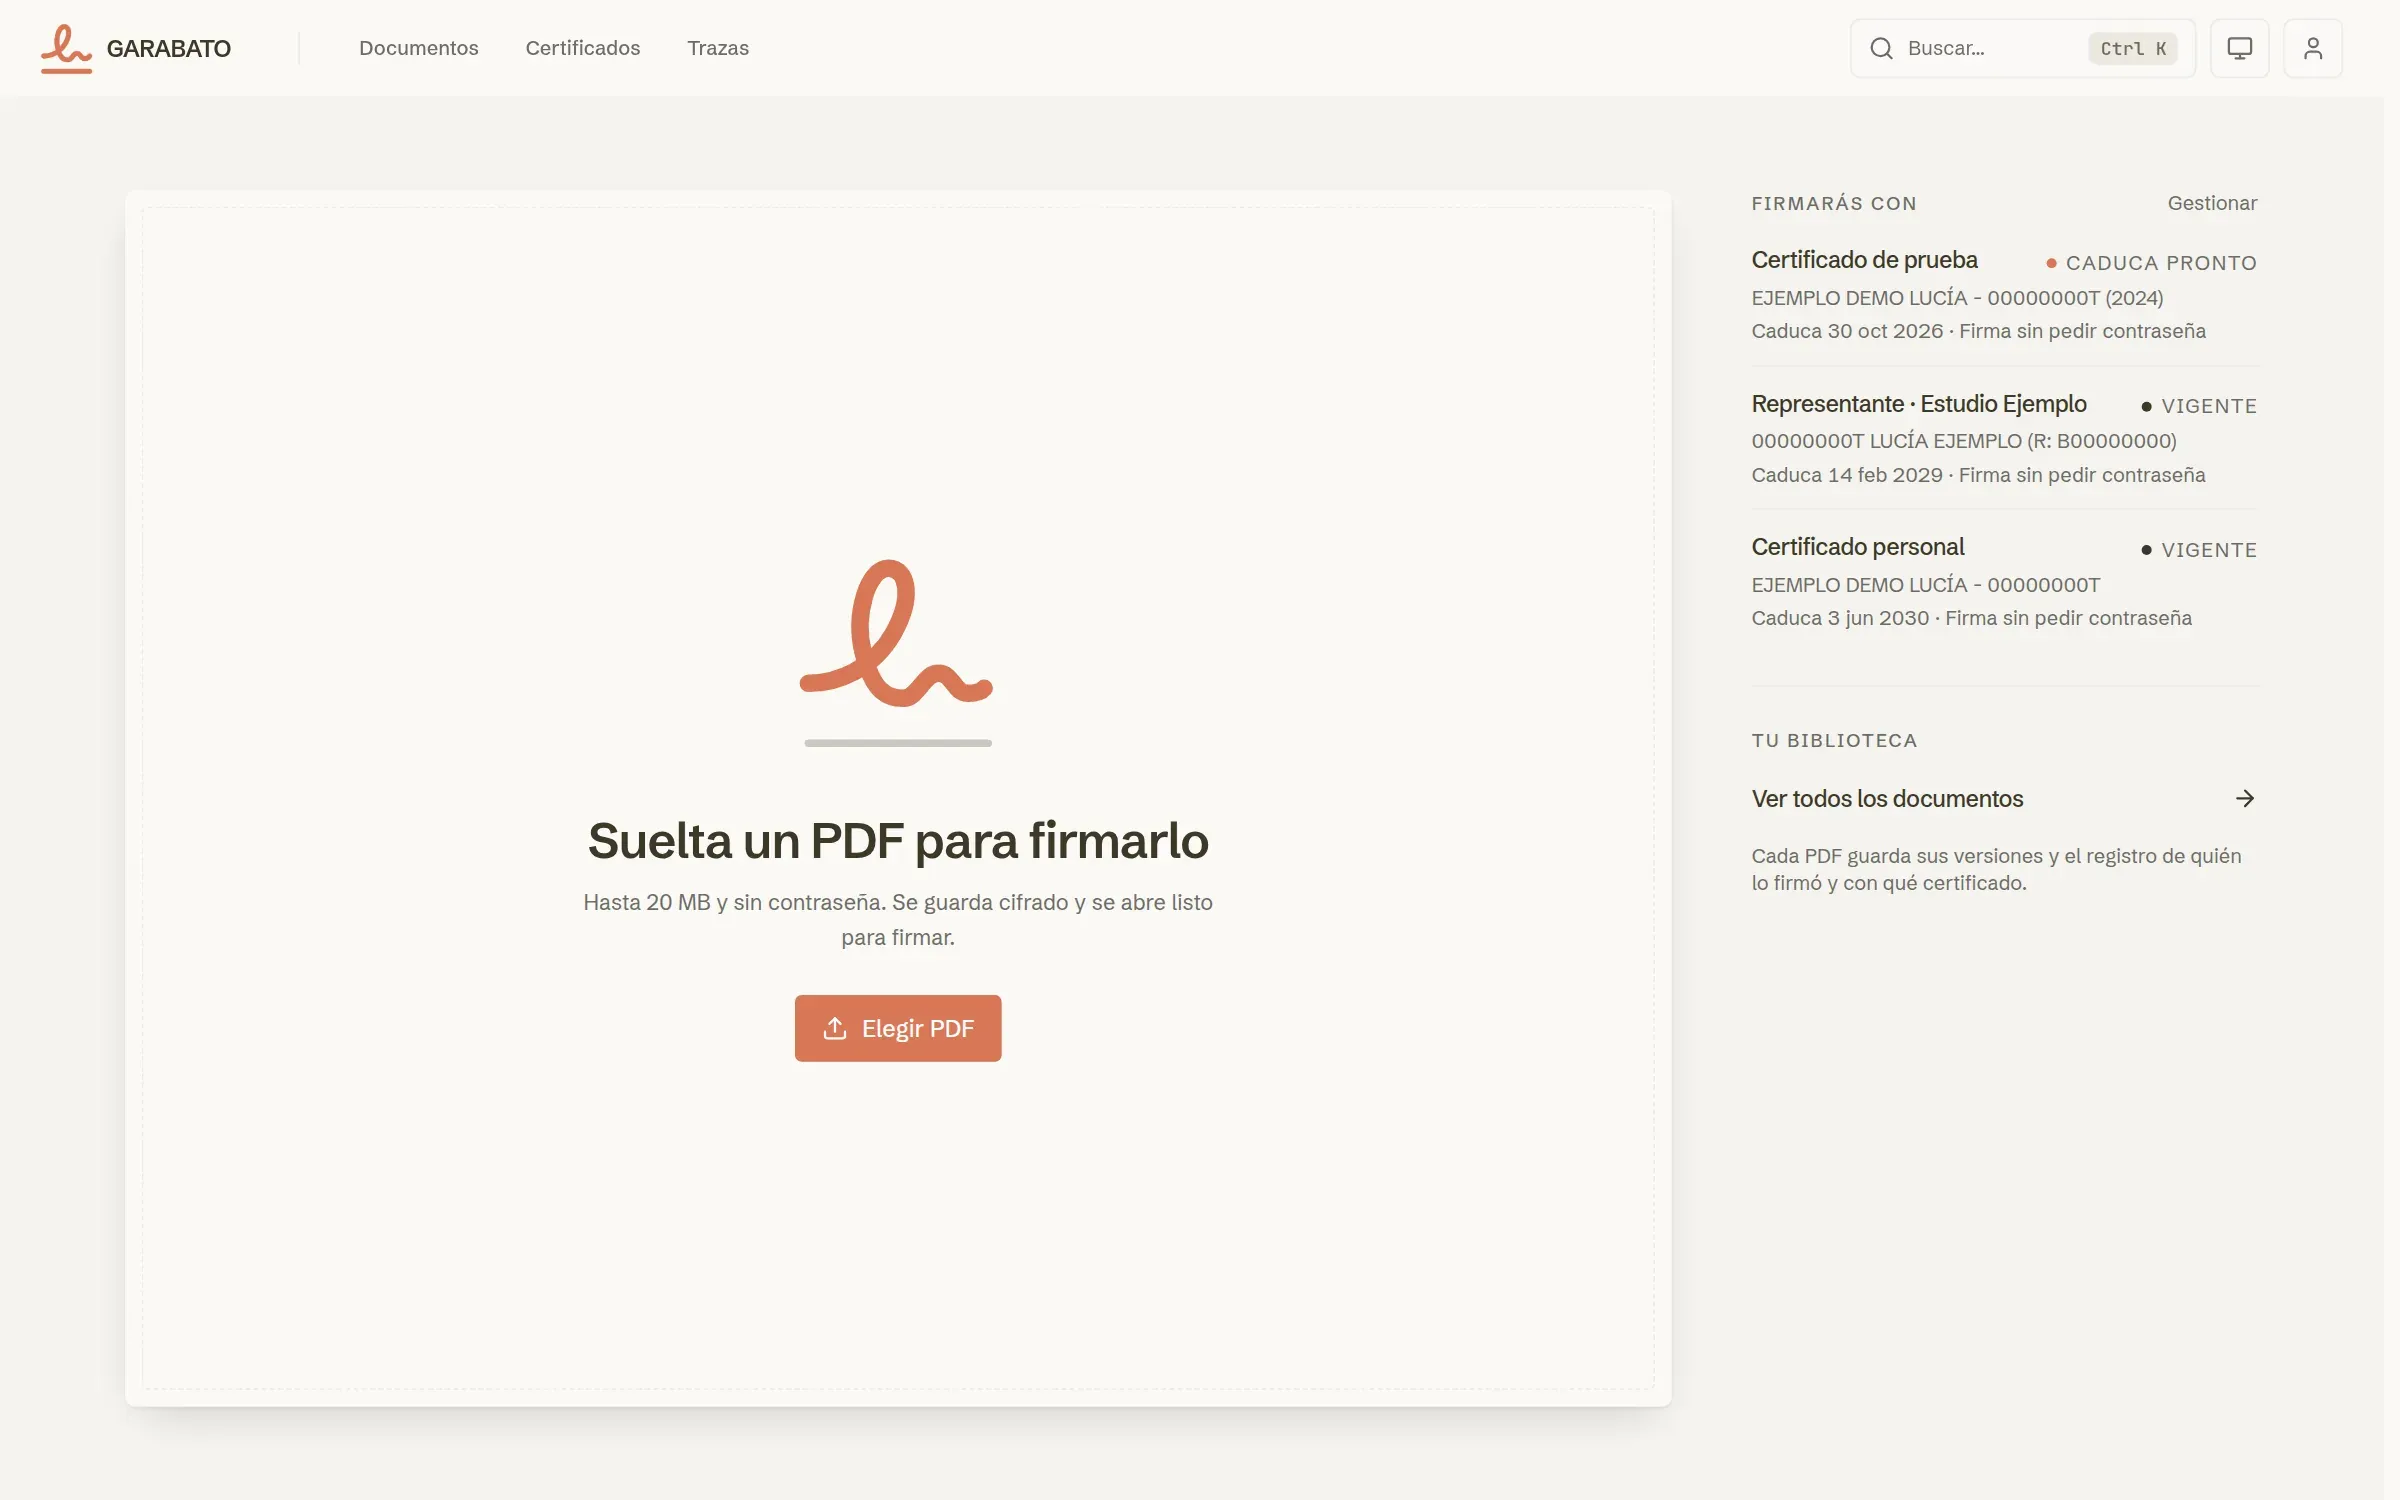This screenshot has width=2400, height=1500.
Task: Click '00000000T LUCÍA EJEMPLO (R: B00000000)'
Action: click(x=1964, y=441)
